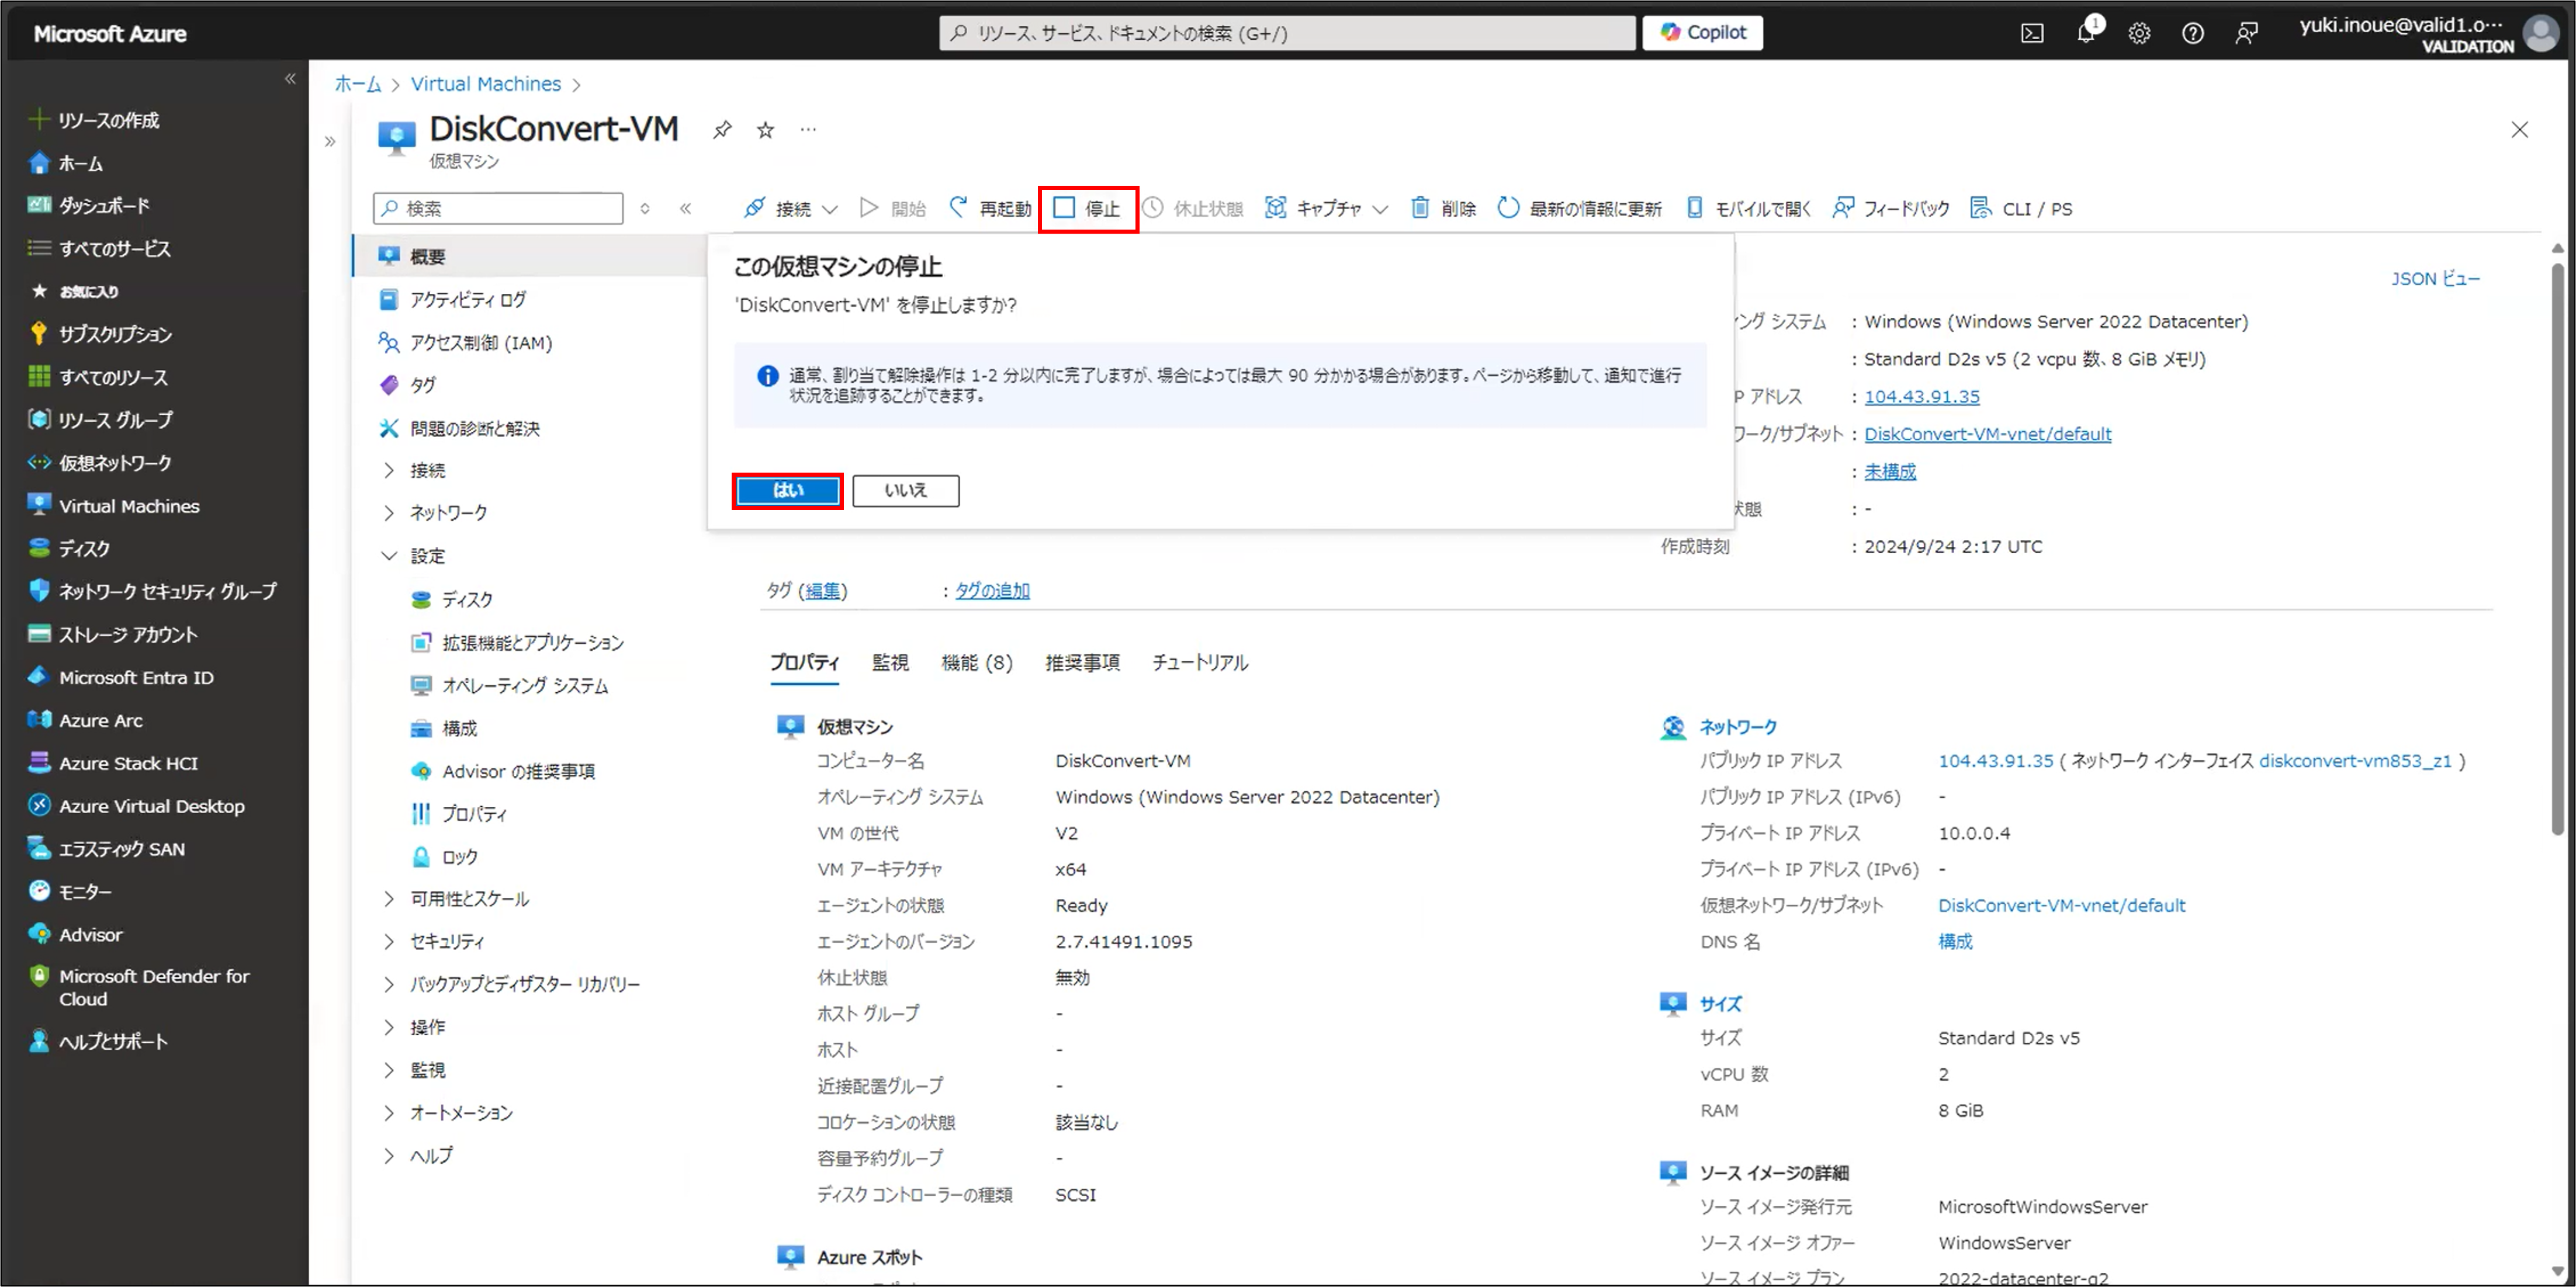
Task: Open the キャプチャ dropdown
Action: pyautogui.click(x=1326, y=208)
